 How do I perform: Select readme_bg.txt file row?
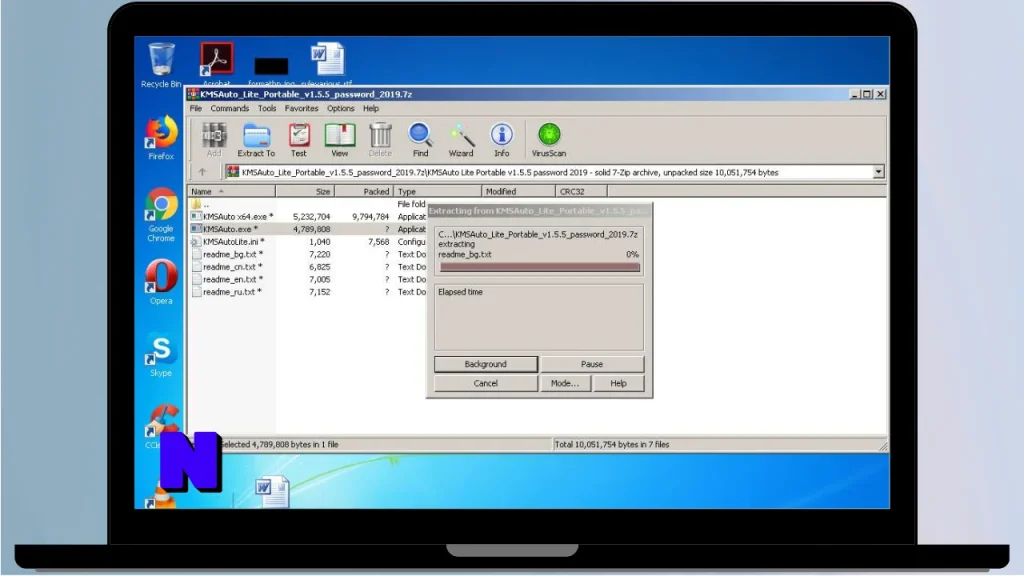[x=307, y=254]
